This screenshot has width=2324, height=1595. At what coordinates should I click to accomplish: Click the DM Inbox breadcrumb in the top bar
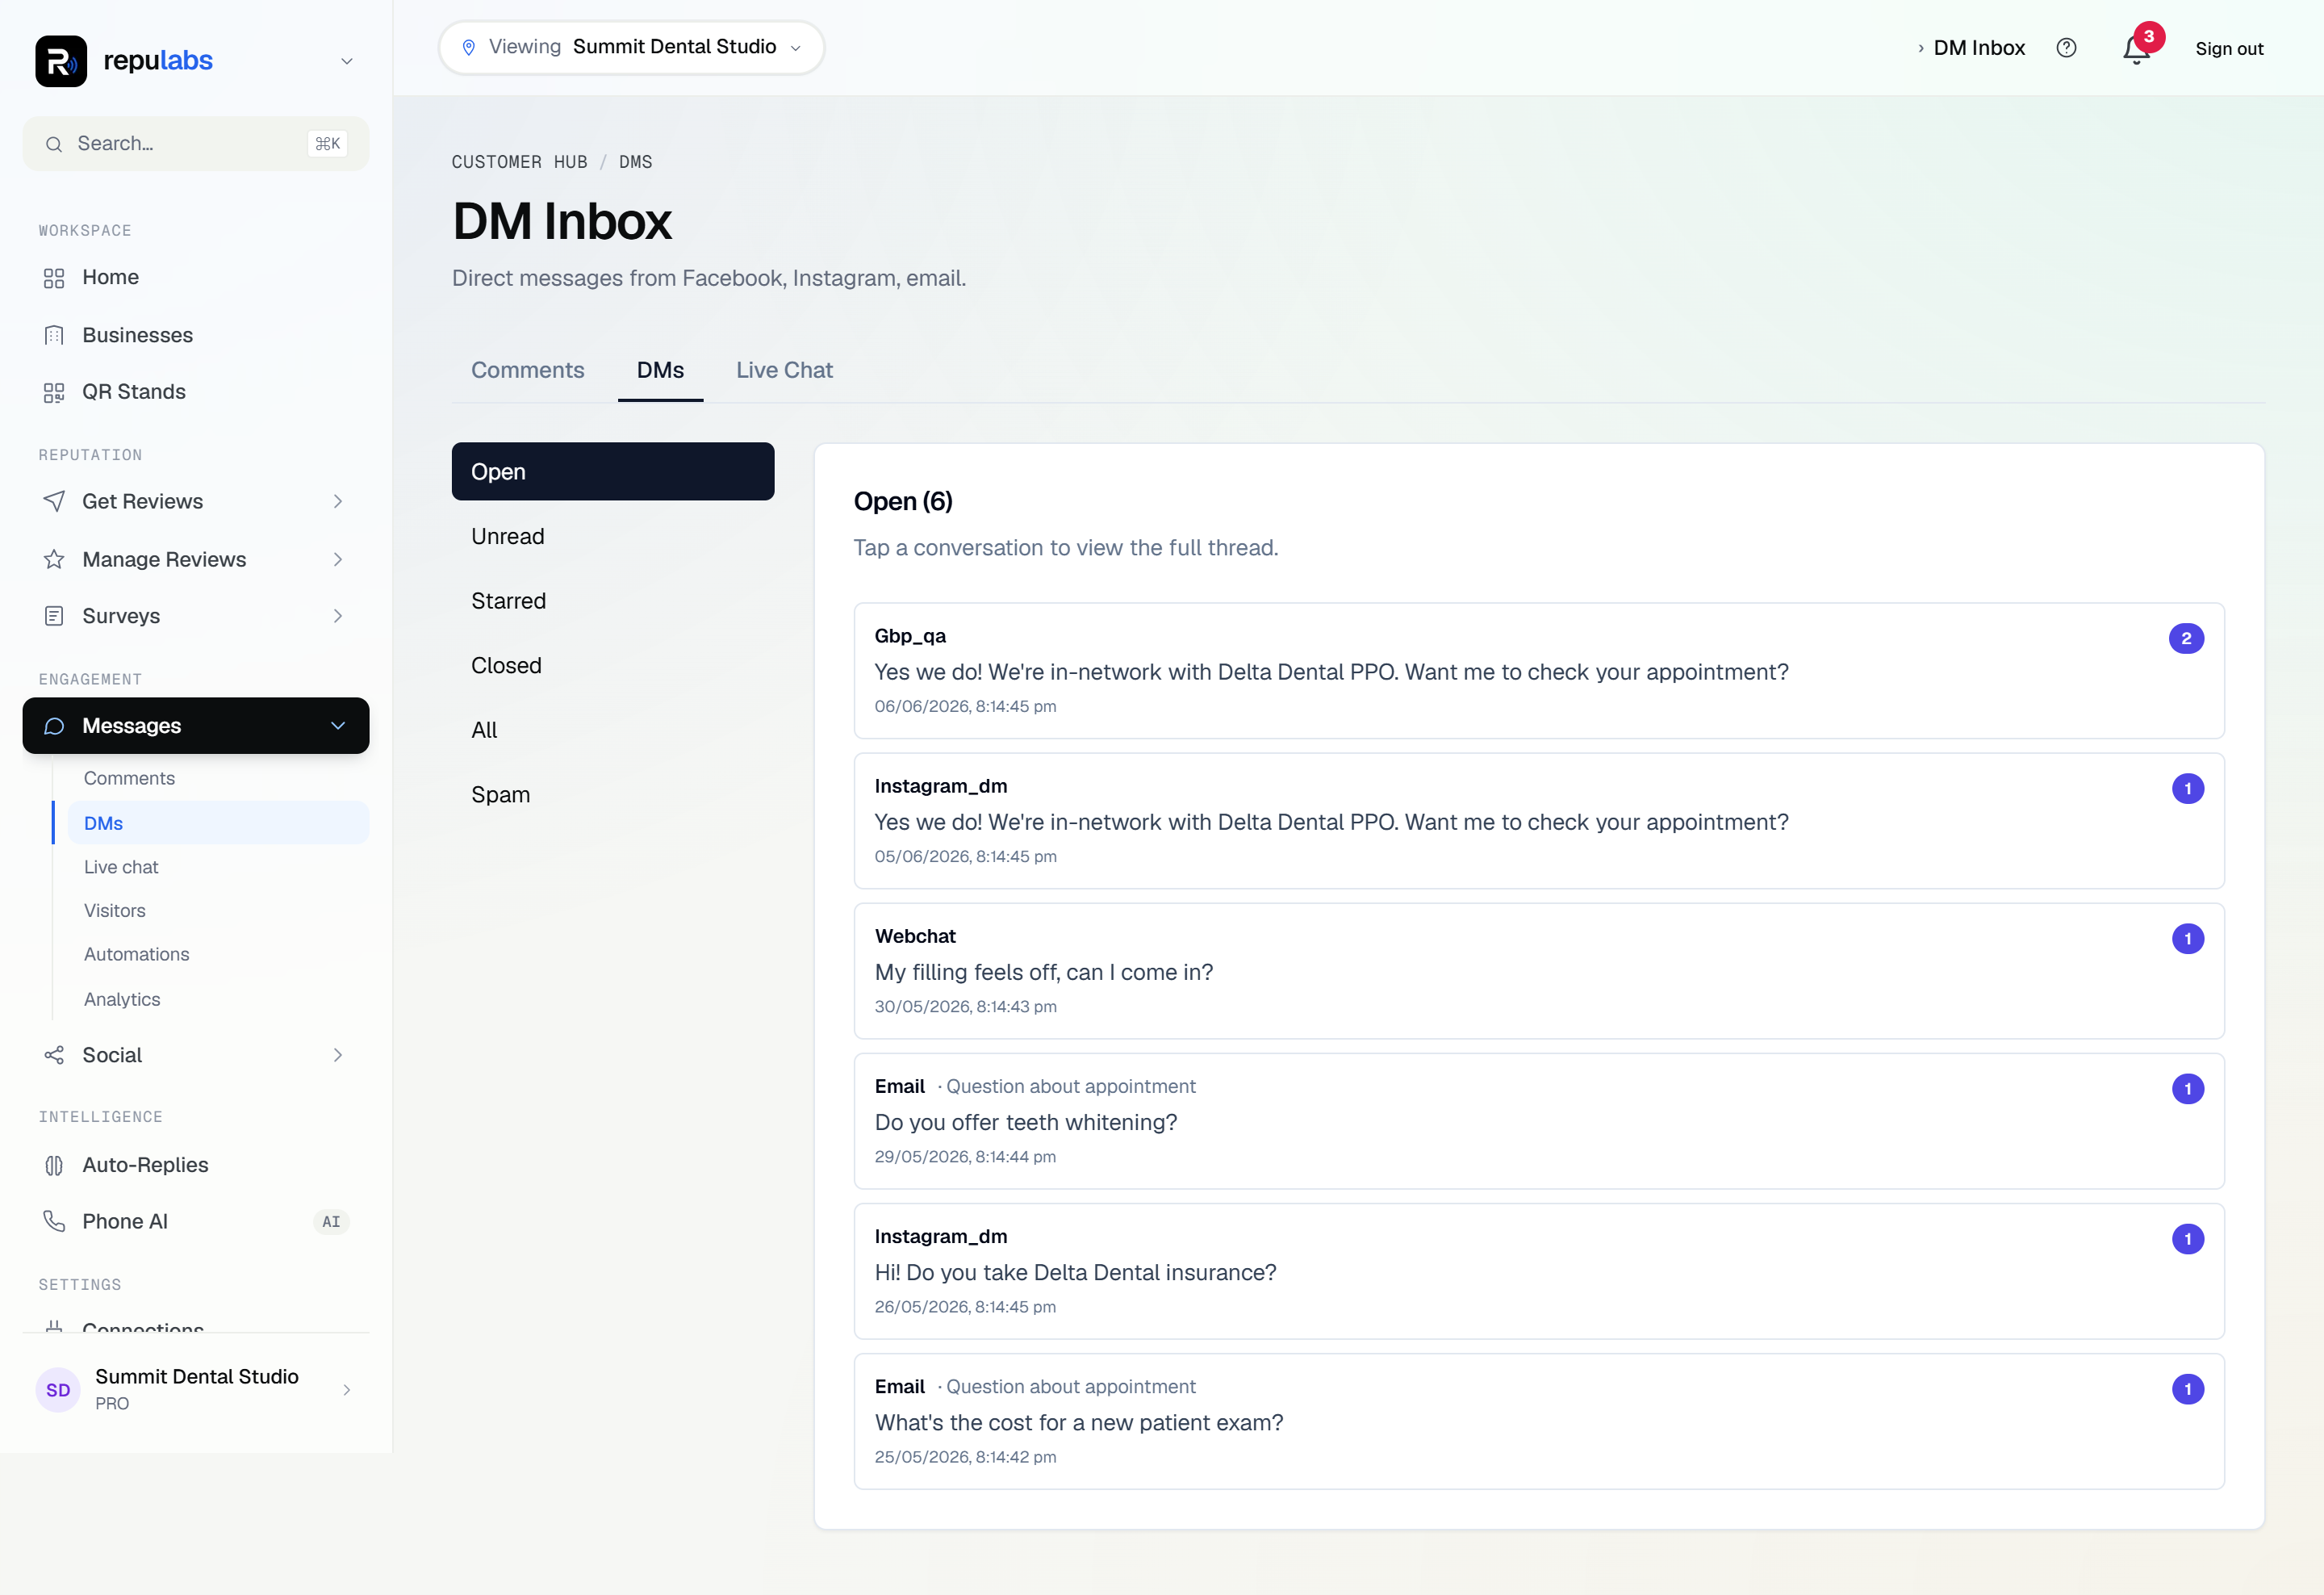(x=1978, y=48)
